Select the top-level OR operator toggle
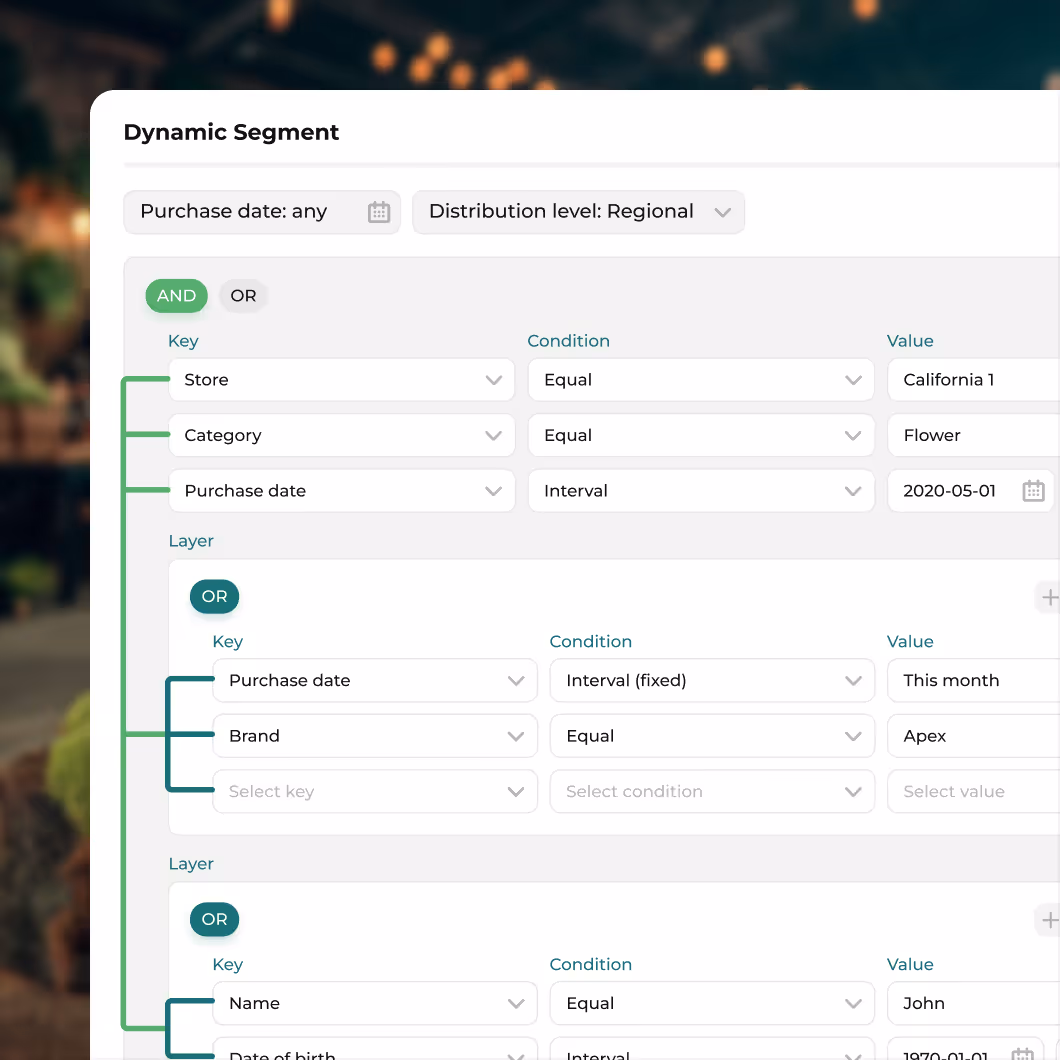 (x=243, y=295)
